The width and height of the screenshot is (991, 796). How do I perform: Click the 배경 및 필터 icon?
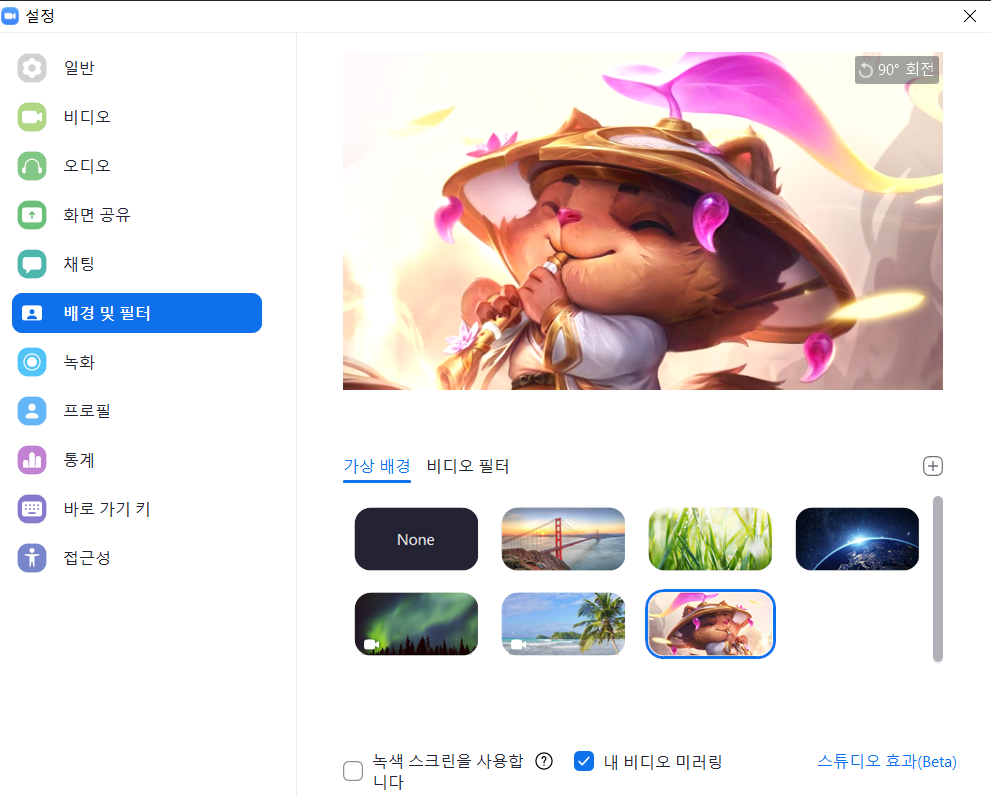32,313
